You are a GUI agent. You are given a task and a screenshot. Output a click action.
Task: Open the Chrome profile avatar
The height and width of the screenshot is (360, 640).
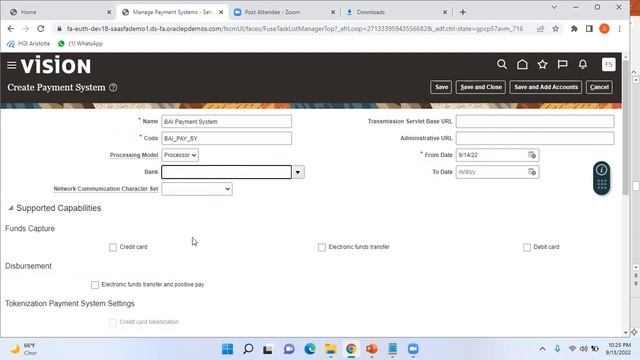604,29
